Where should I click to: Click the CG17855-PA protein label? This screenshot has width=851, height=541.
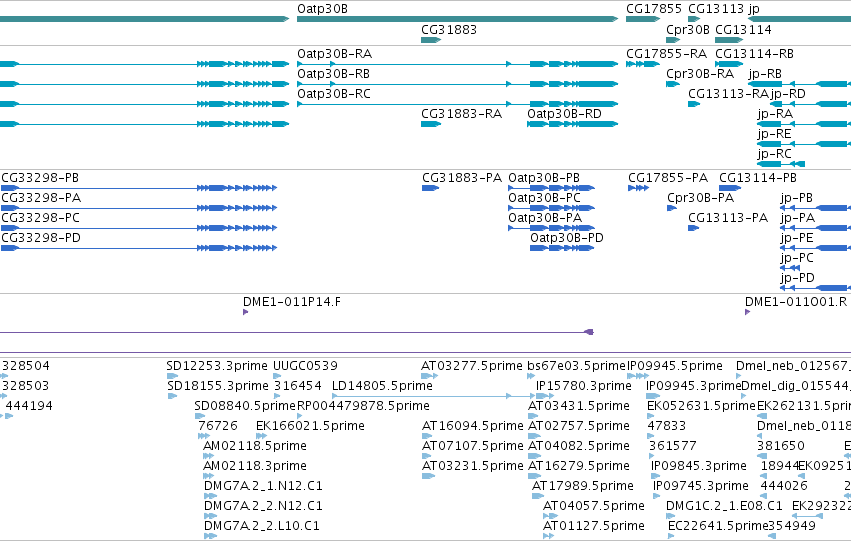668,178
